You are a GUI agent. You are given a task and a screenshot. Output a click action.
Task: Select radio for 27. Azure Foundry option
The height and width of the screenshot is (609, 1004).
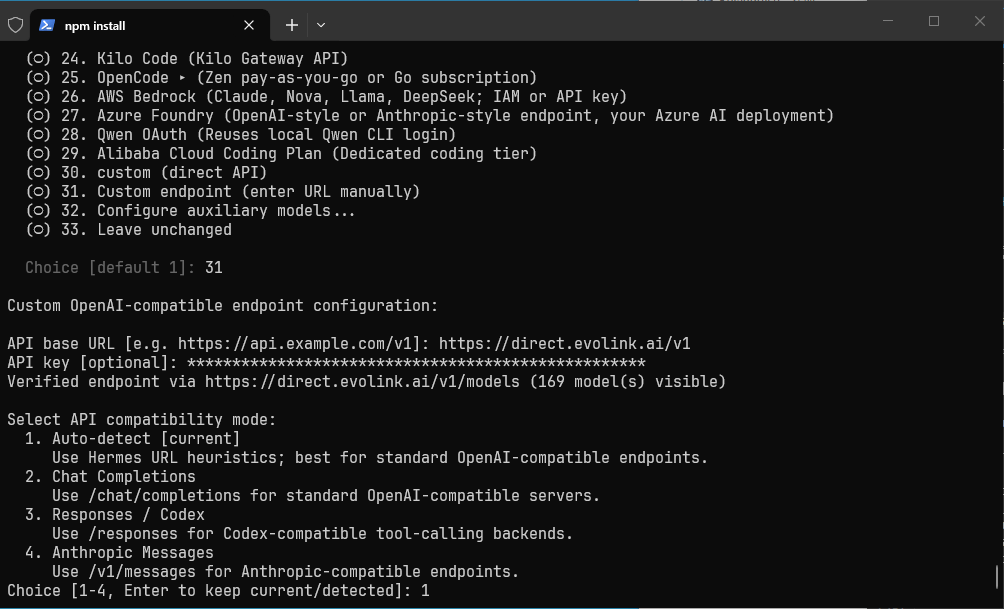pyautogui.click(x=38, y=116)
